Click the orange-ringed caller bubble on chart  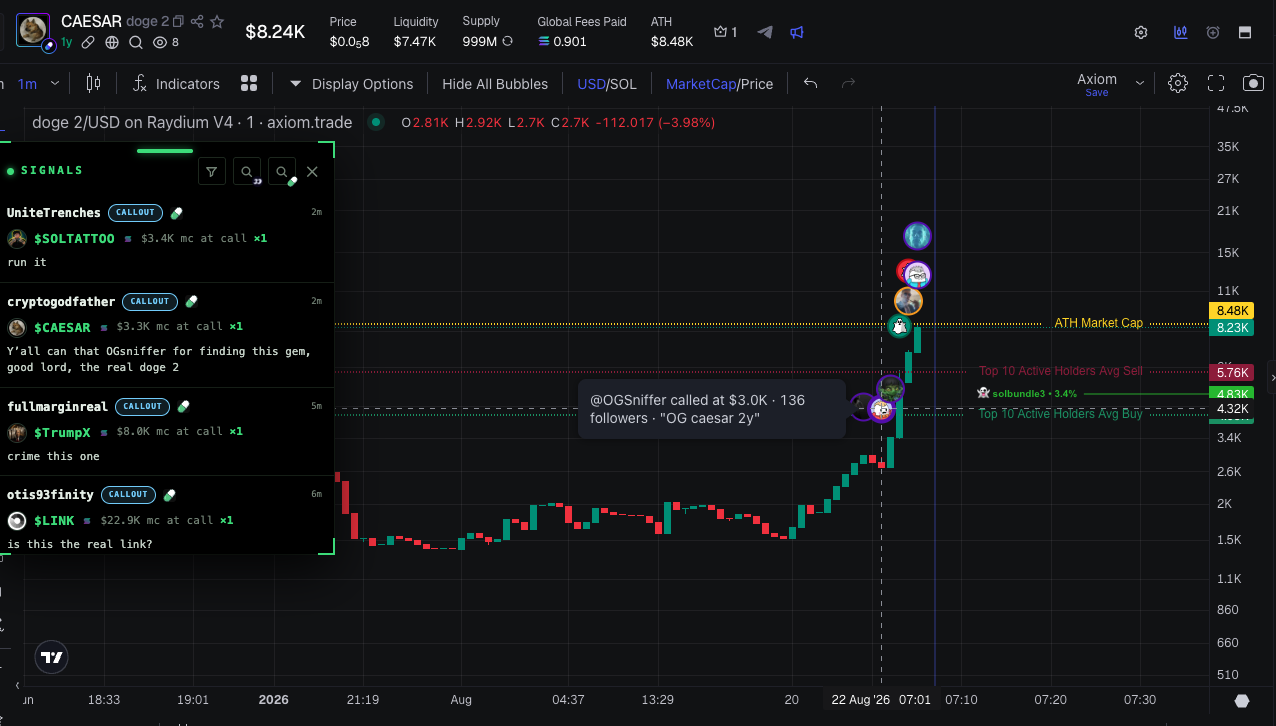click(x=908, y=301)
